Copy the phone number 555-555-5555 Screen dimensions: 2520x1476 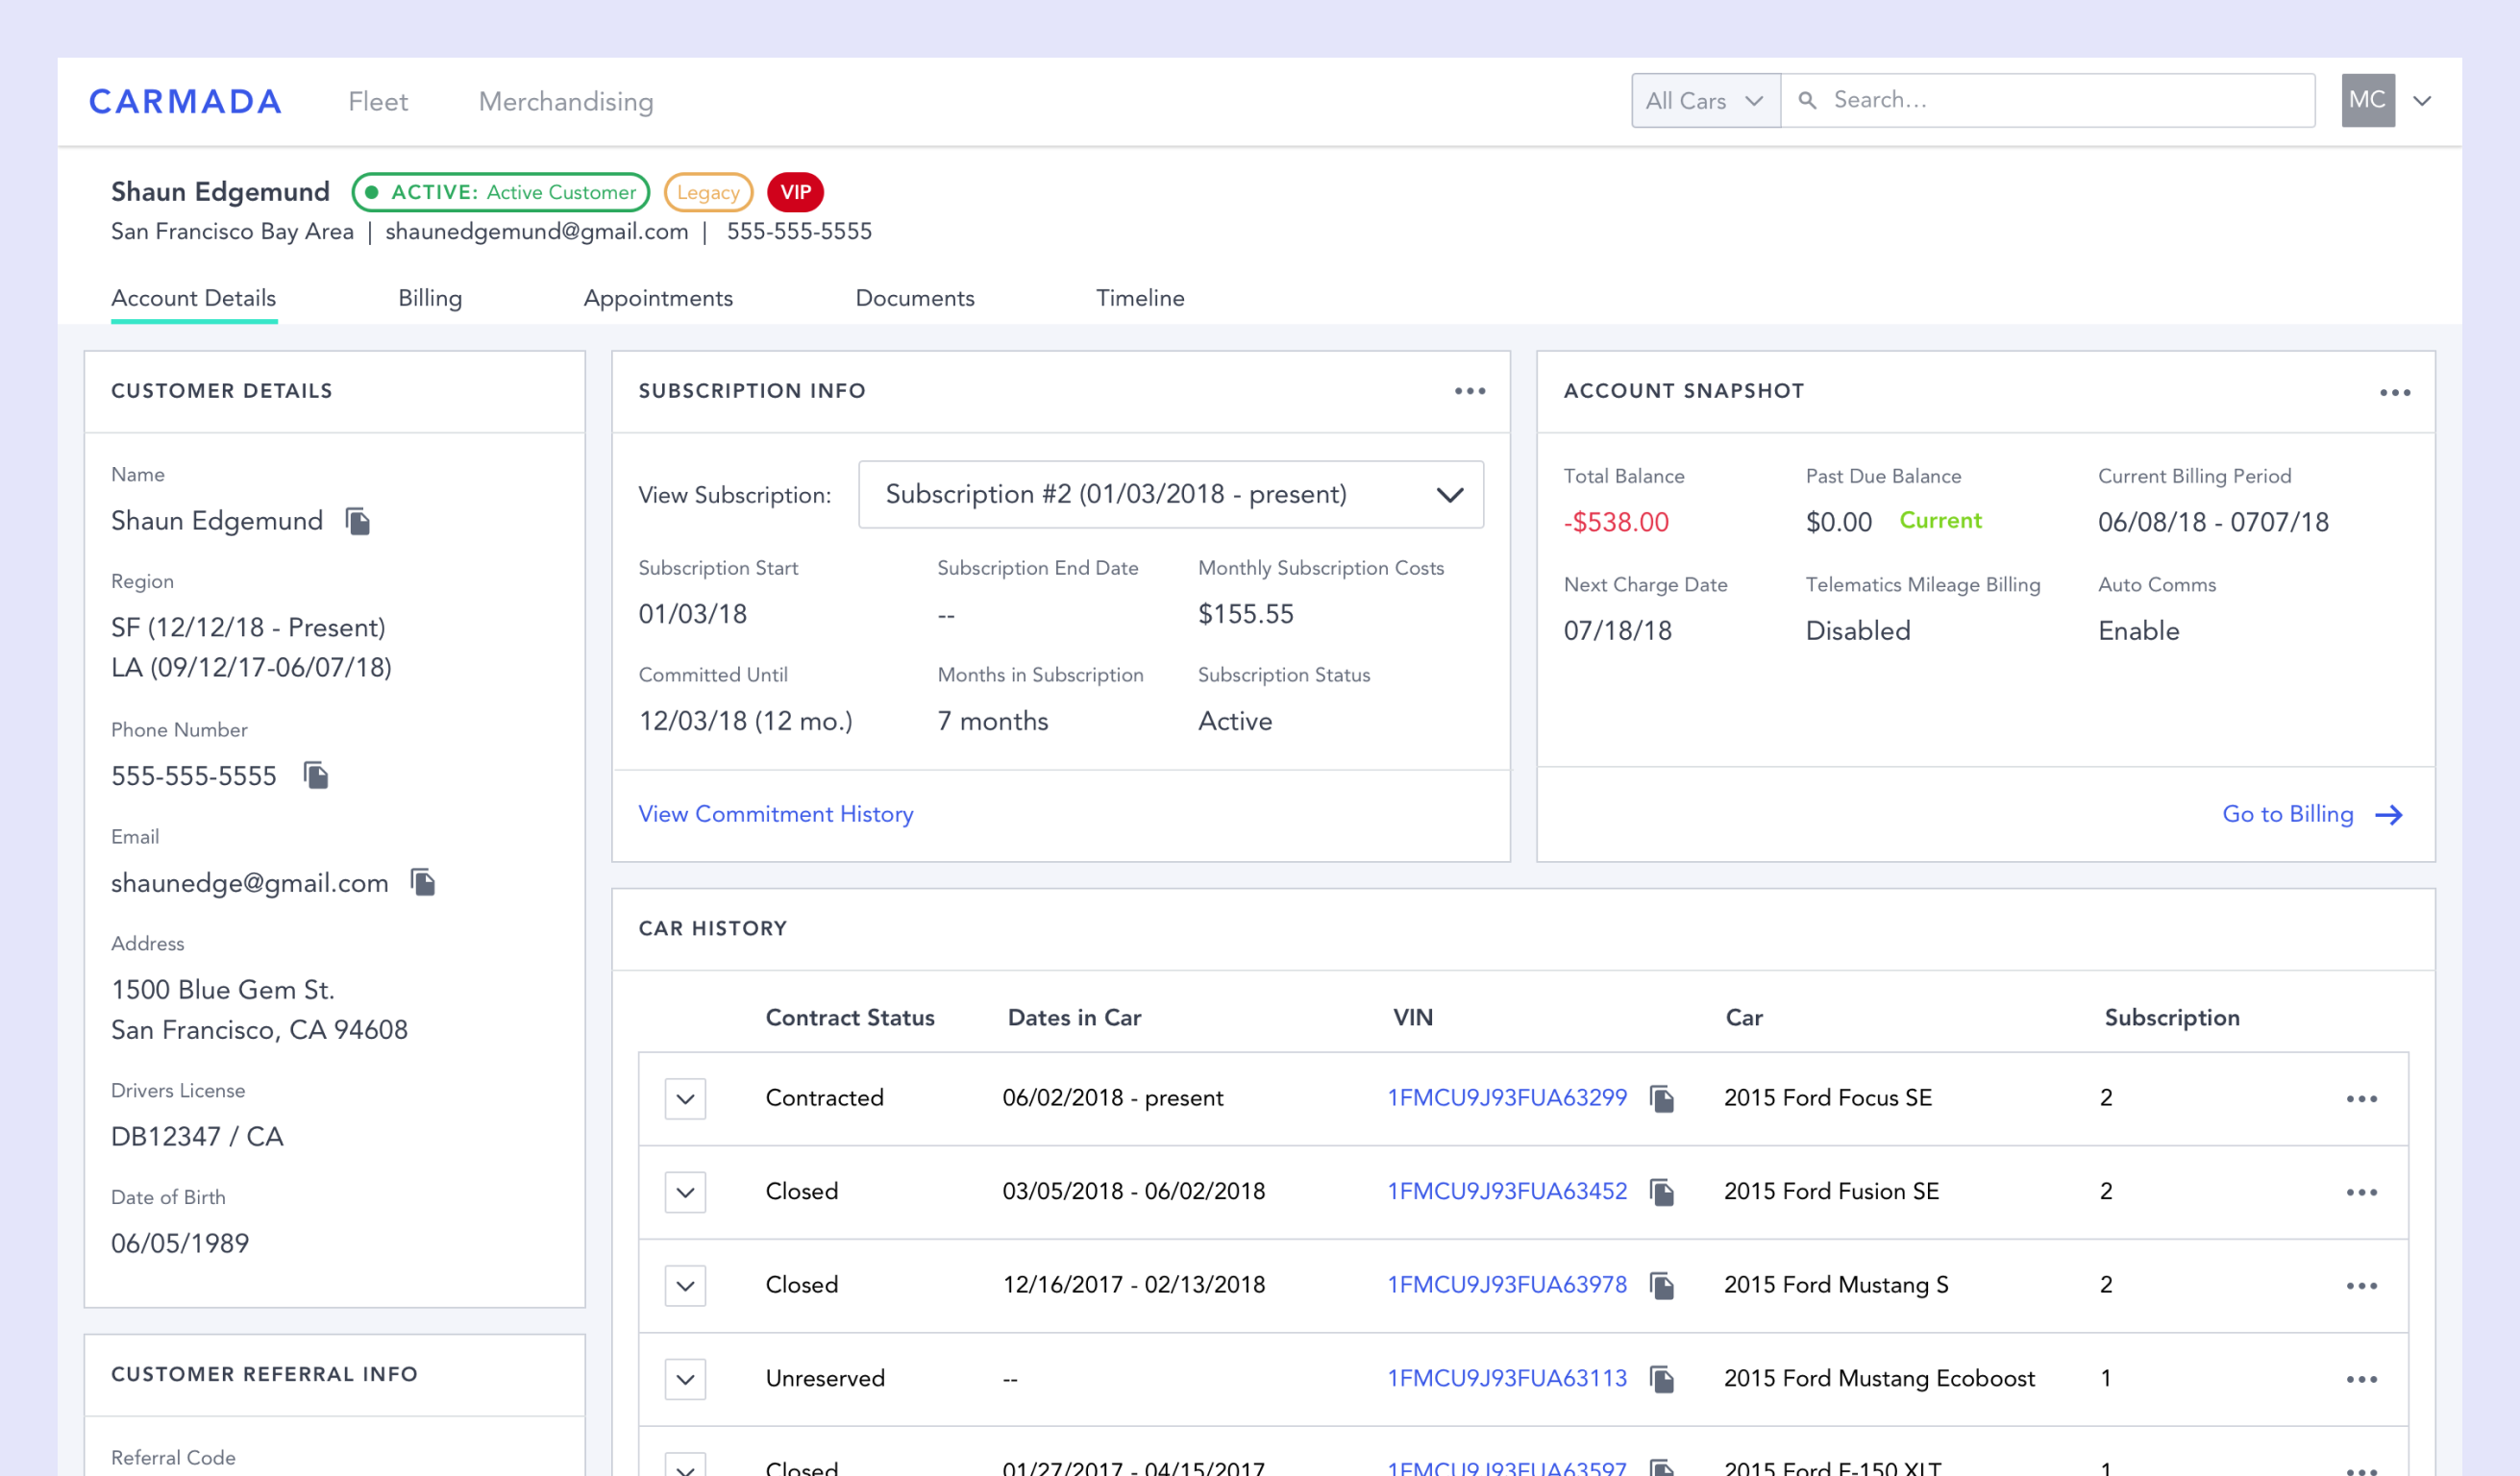pyautogui.click(x=316, y=775)
